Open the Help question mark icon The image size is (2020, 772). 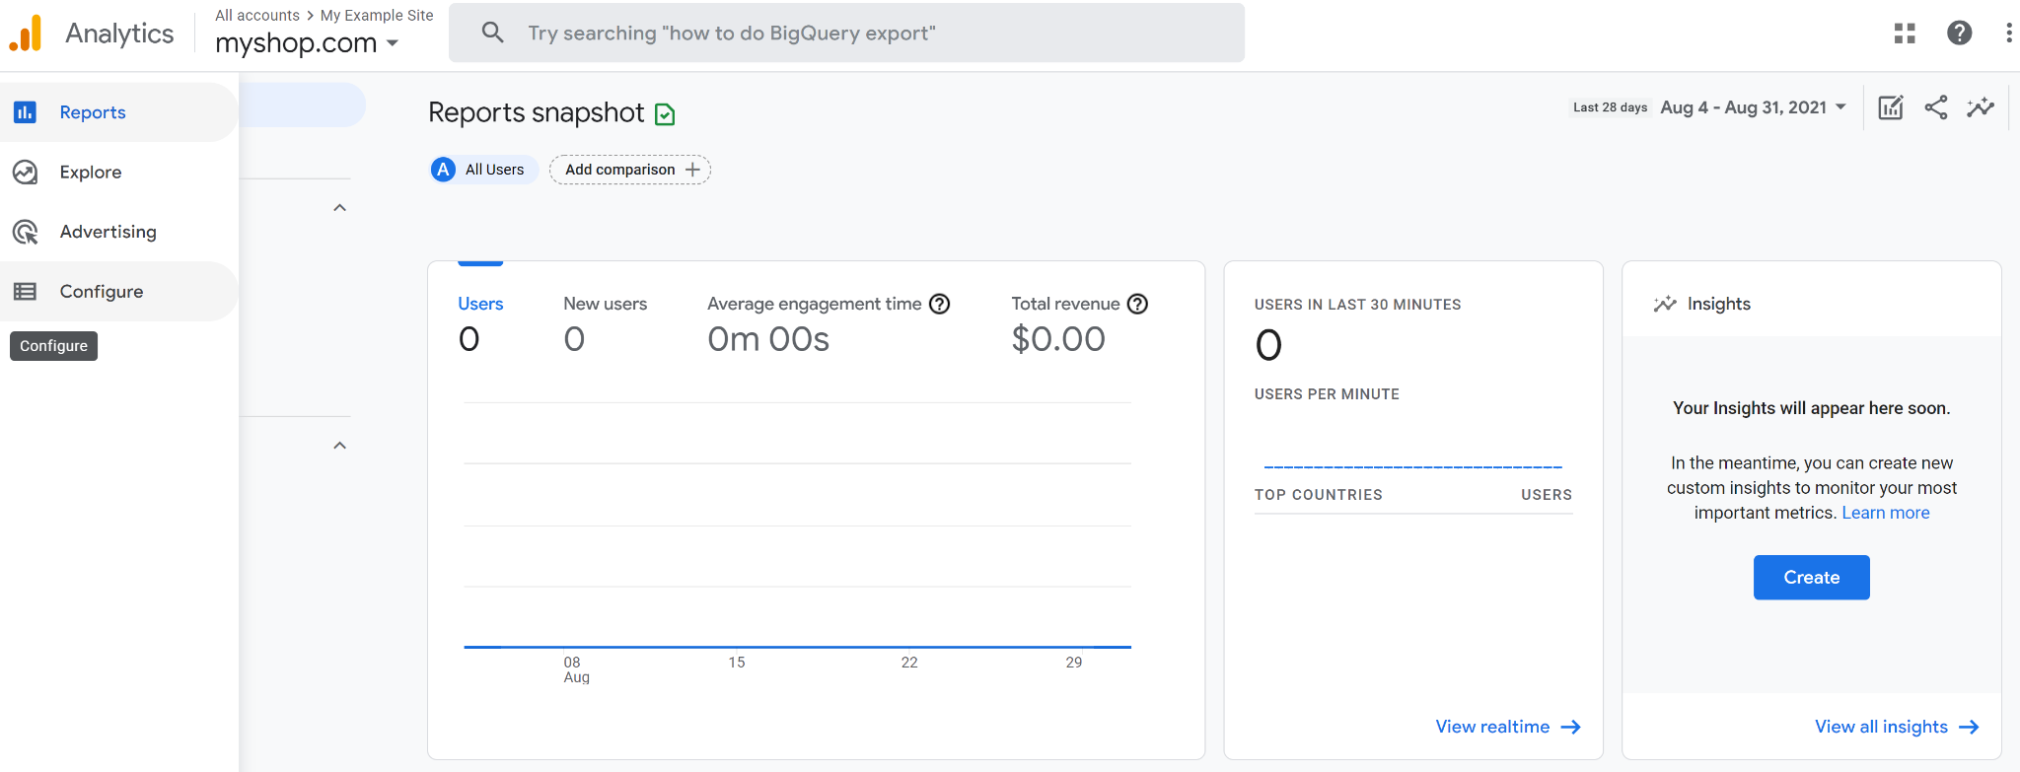[x=1960, y=33]
